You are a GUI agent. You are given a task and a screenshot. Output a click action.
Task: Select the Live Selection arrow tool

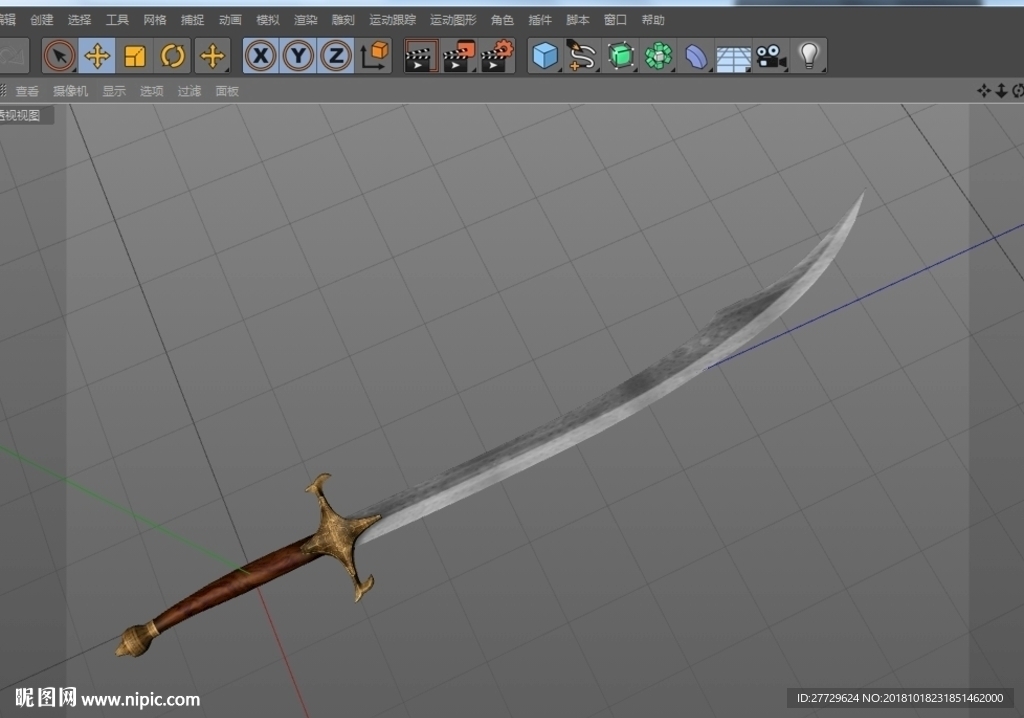59,56
